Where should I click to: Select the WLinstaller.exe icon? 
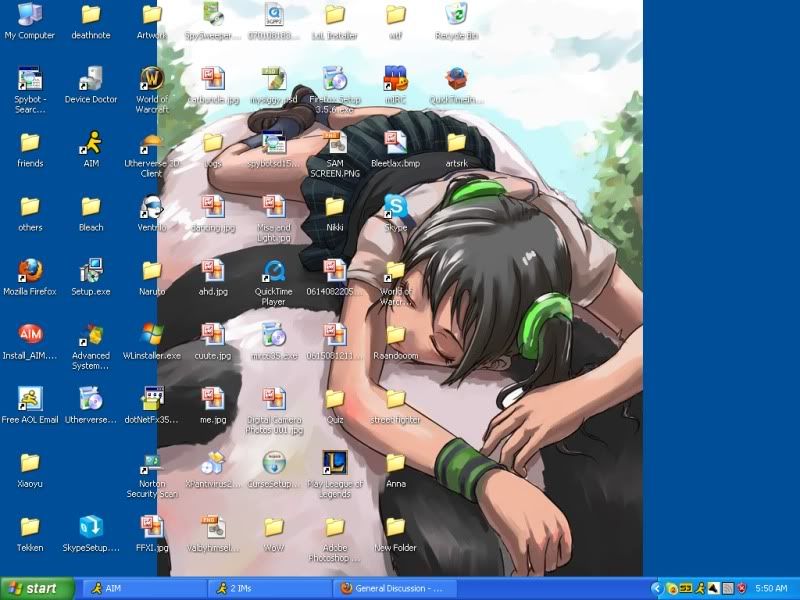coord(152,341)
